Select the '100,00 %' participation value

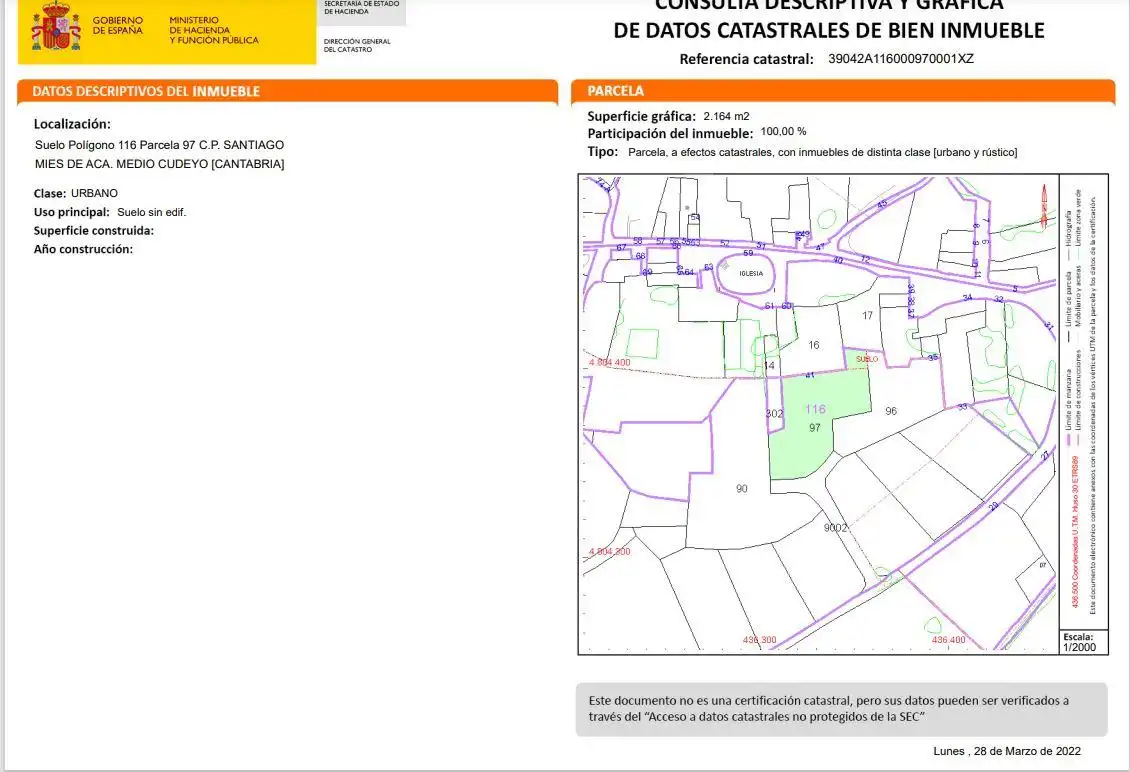pos(783,131)
